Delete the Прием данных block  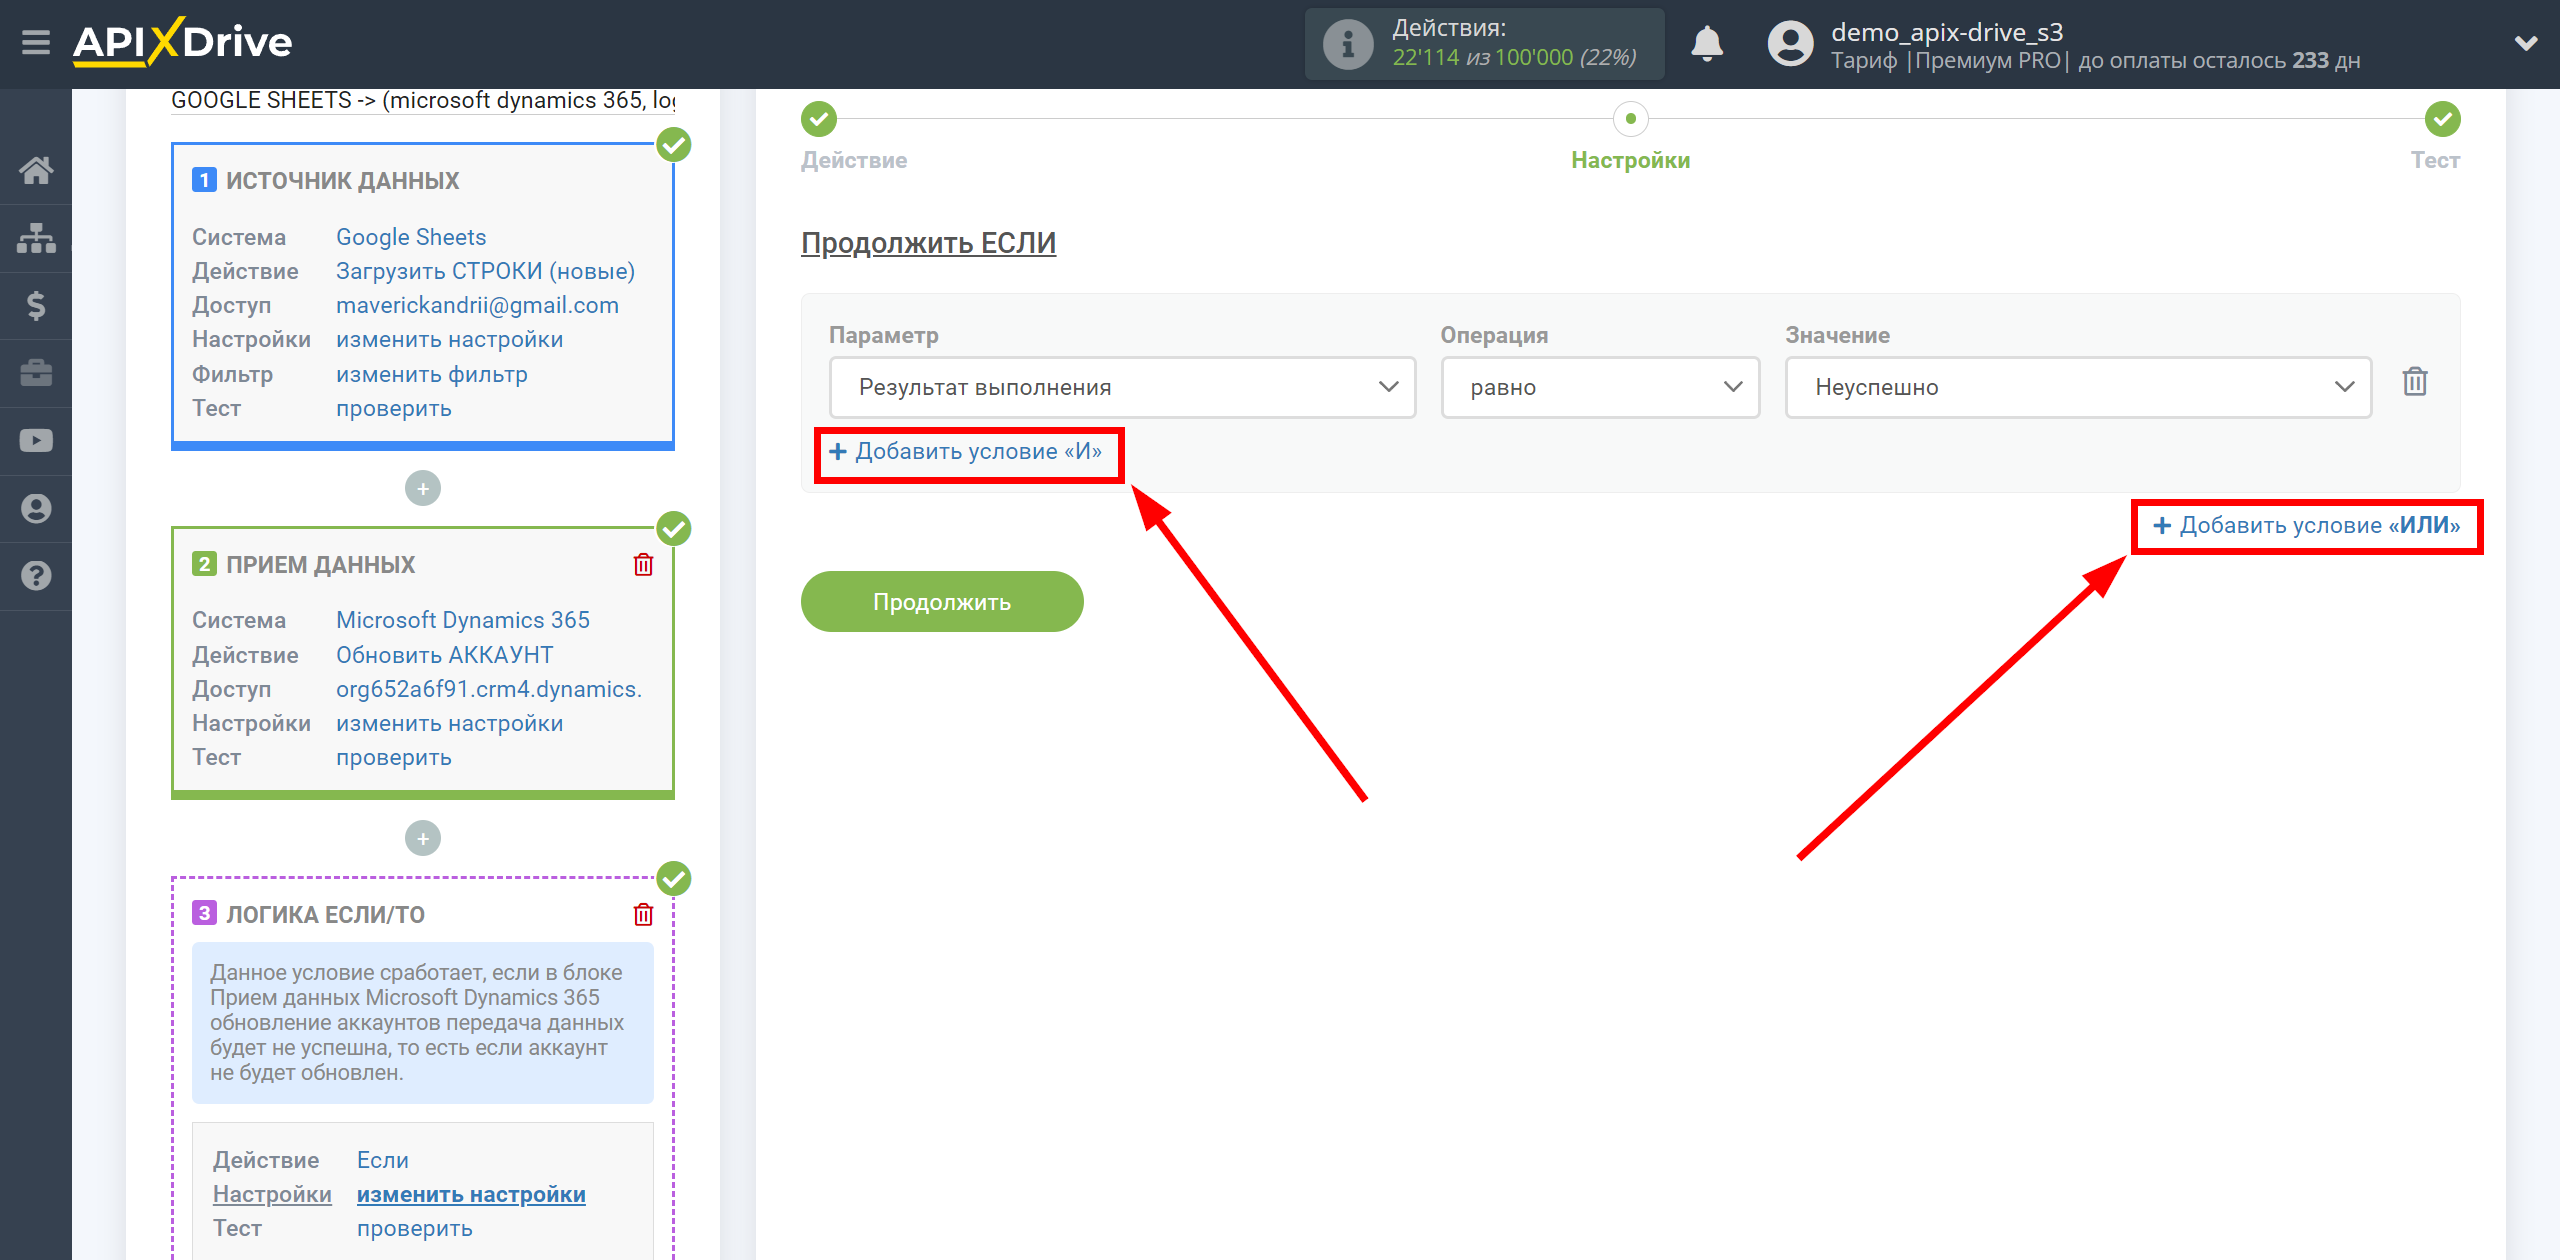coord(643,565)
